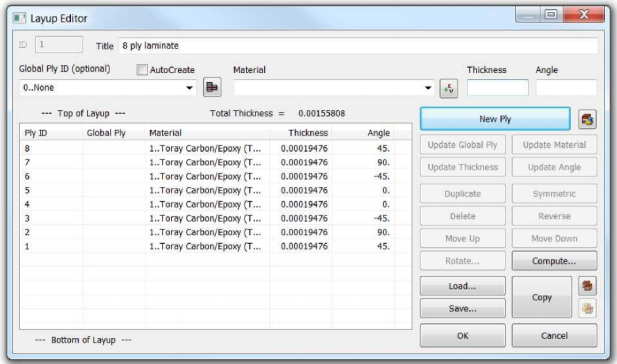
Task: Click the Angle input field
Action: pyautogui.click(x=566, y=88)
